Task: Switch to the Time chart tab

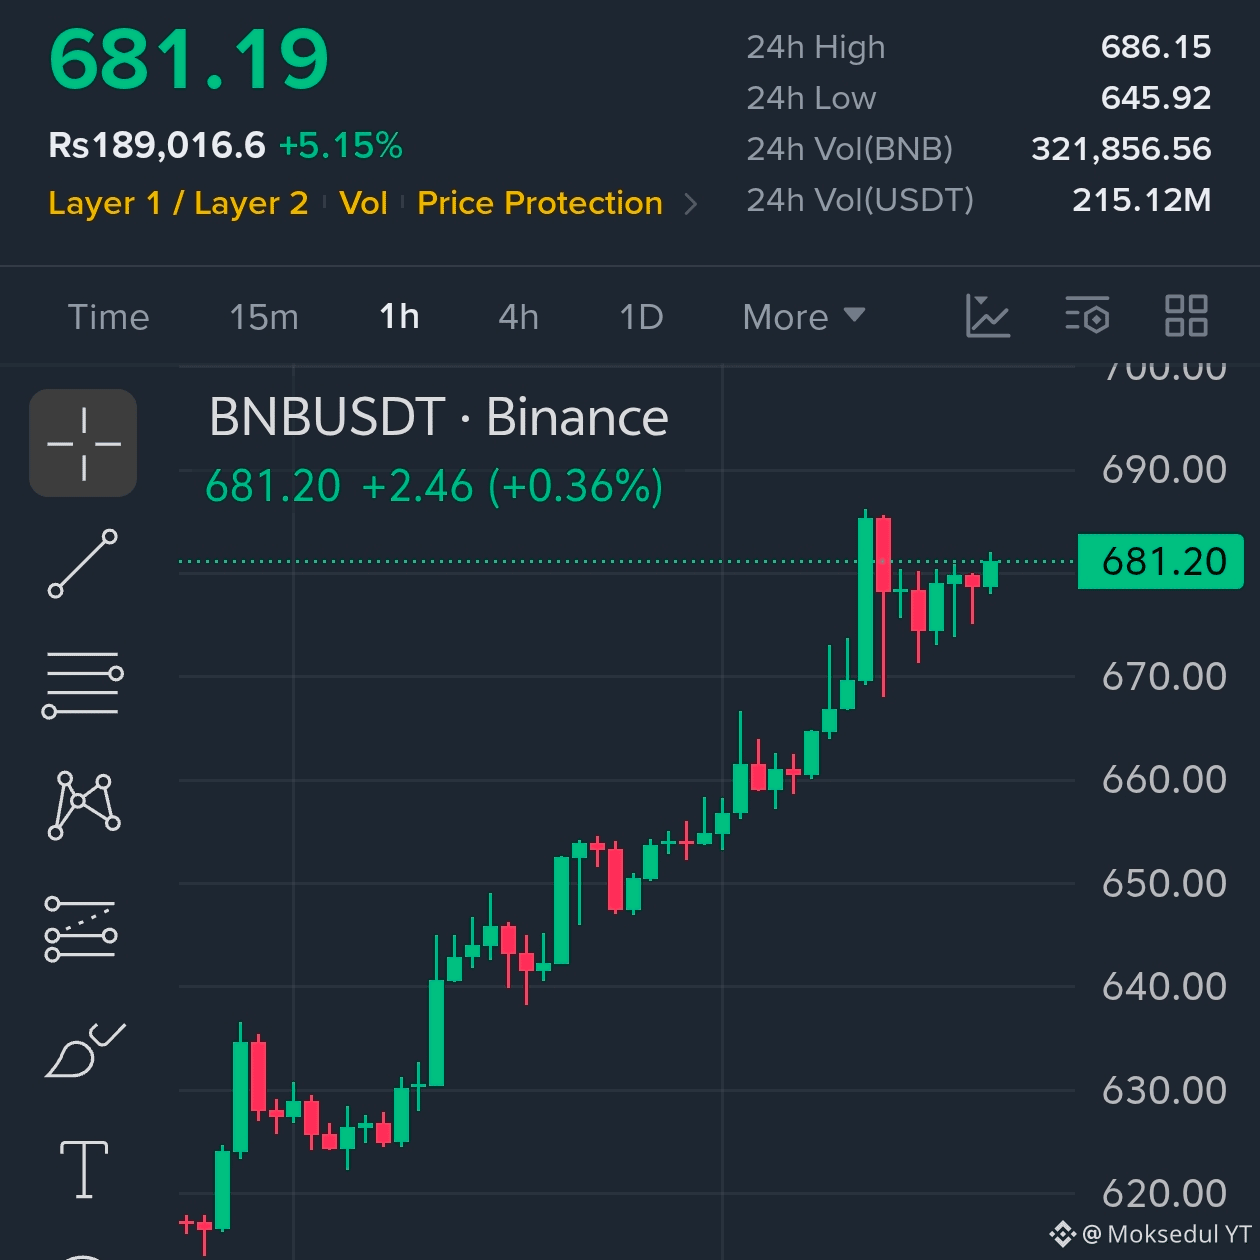Action: (108, 317)
